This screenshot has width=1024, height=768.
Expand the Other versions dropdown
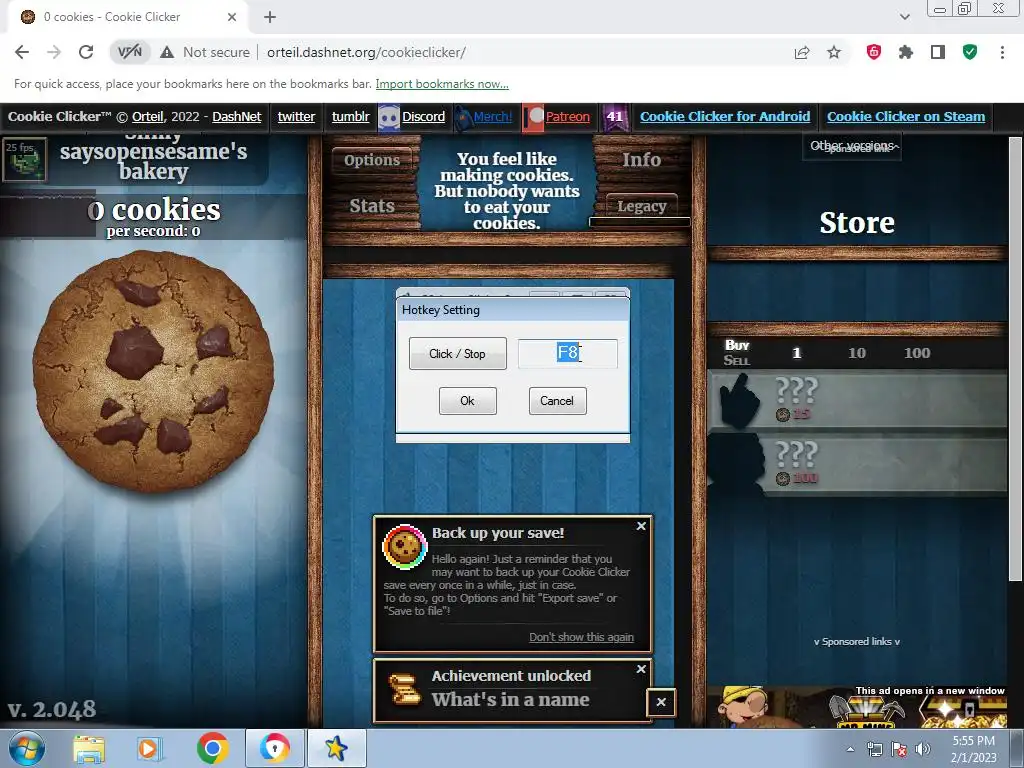pyautogui.click(x=853, y=146)
